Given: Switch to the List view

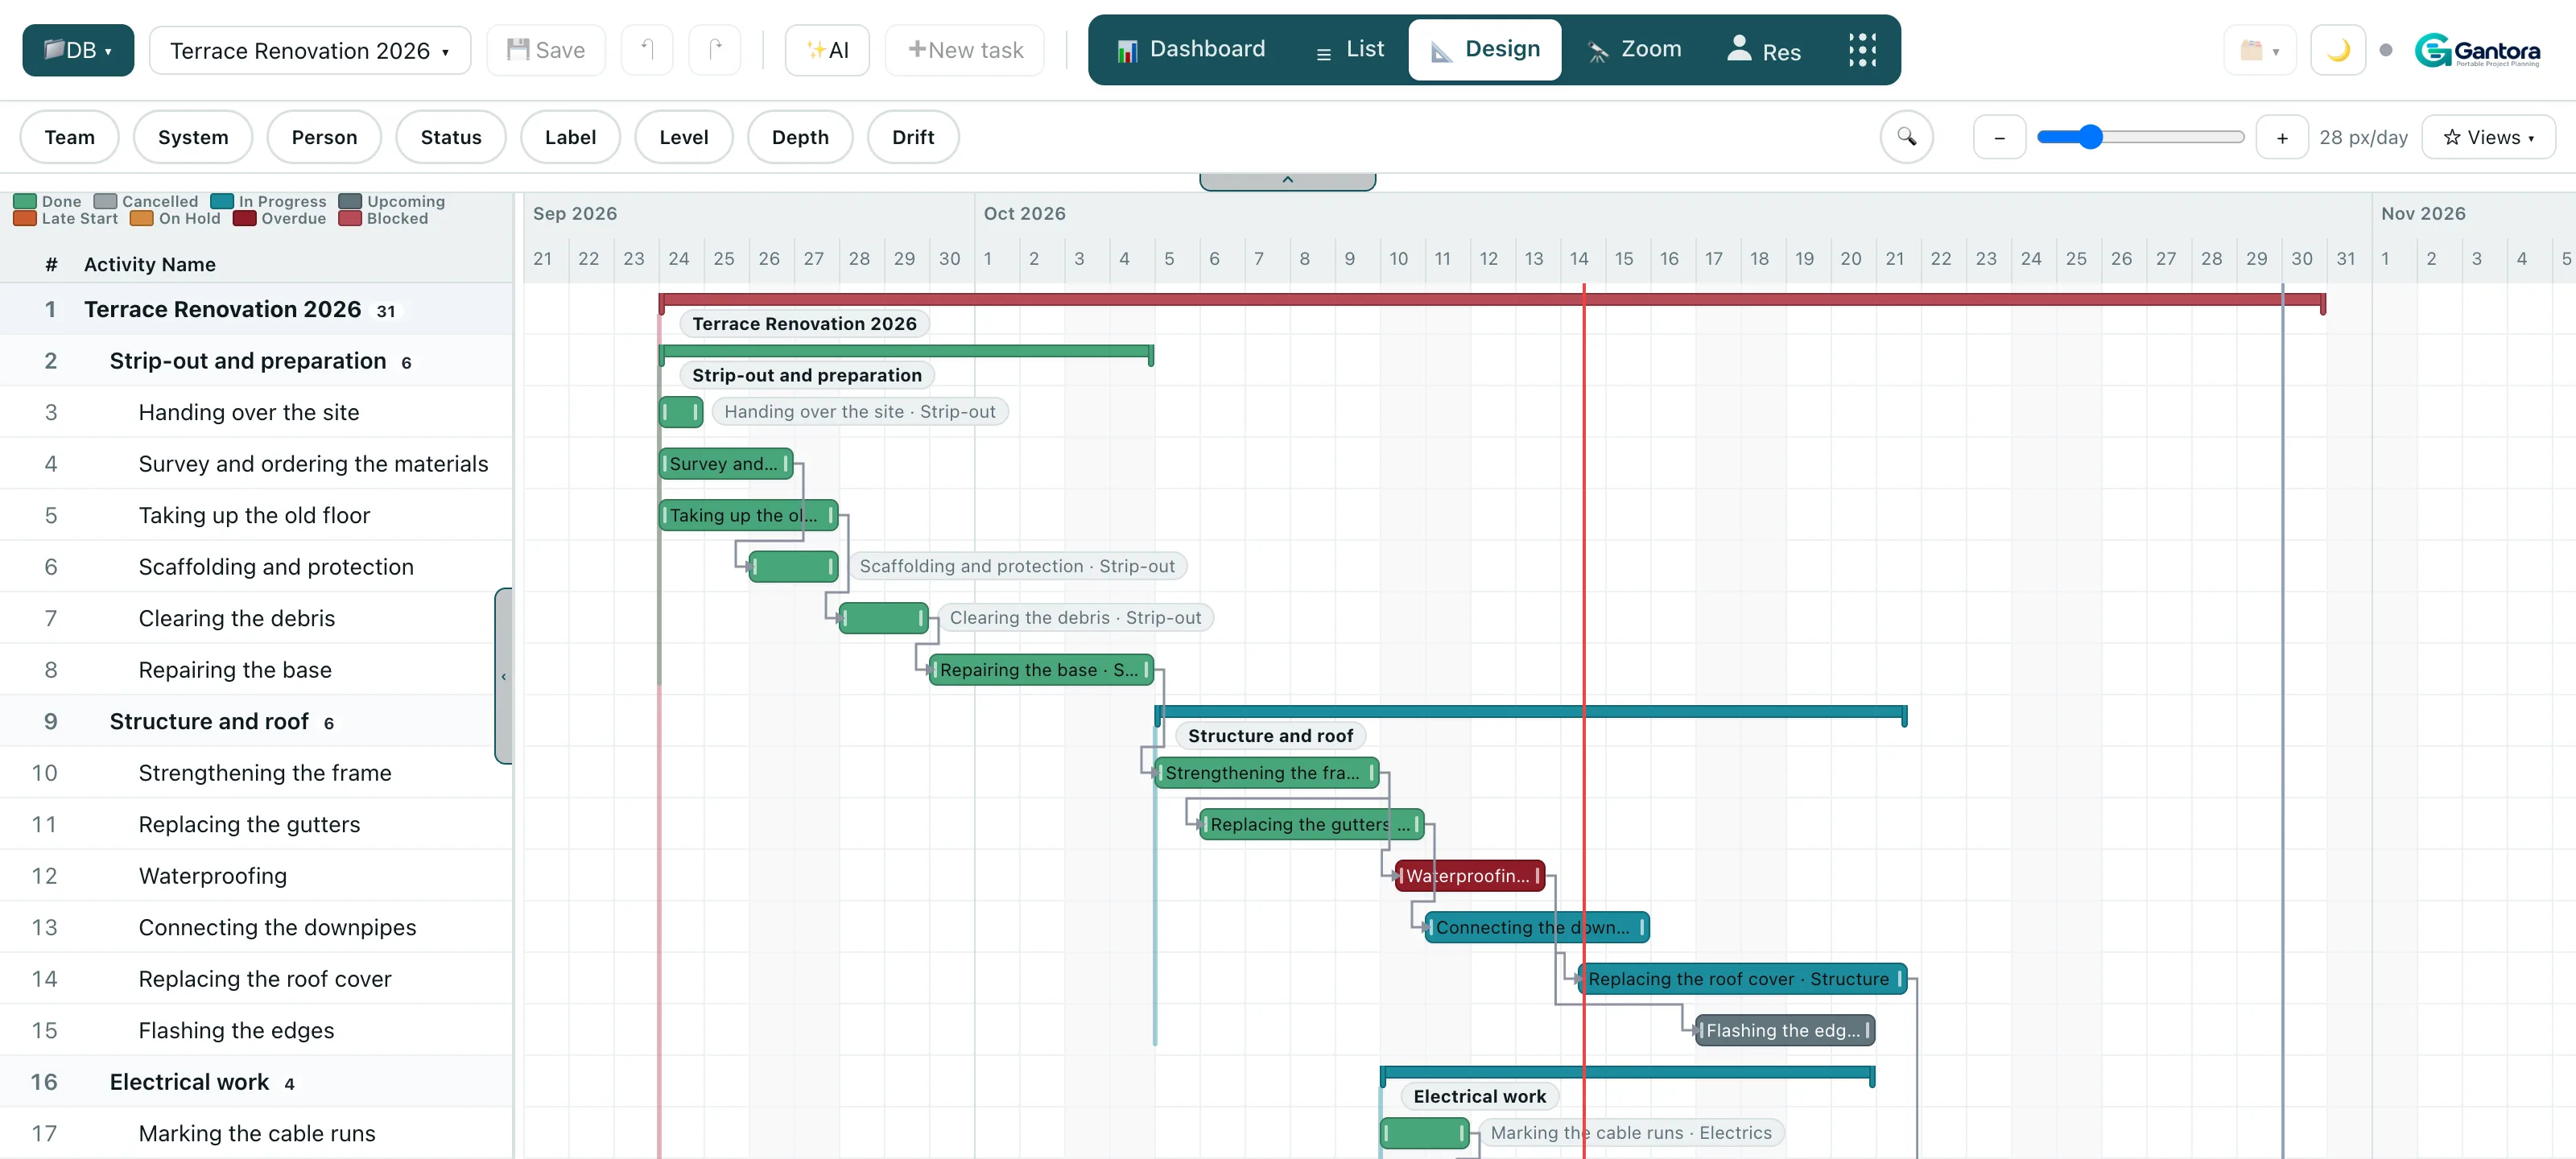Looking at the screenshot, I should click(x=1350, y=49).
